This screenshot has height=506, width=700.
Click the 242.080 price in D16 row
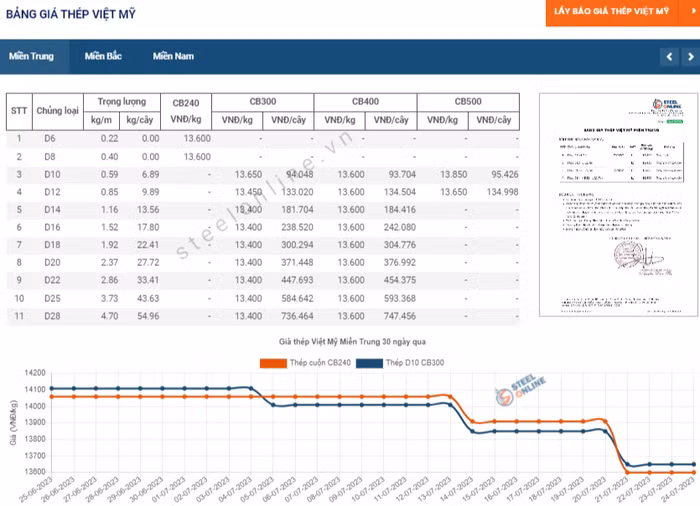tap(400, 227)
